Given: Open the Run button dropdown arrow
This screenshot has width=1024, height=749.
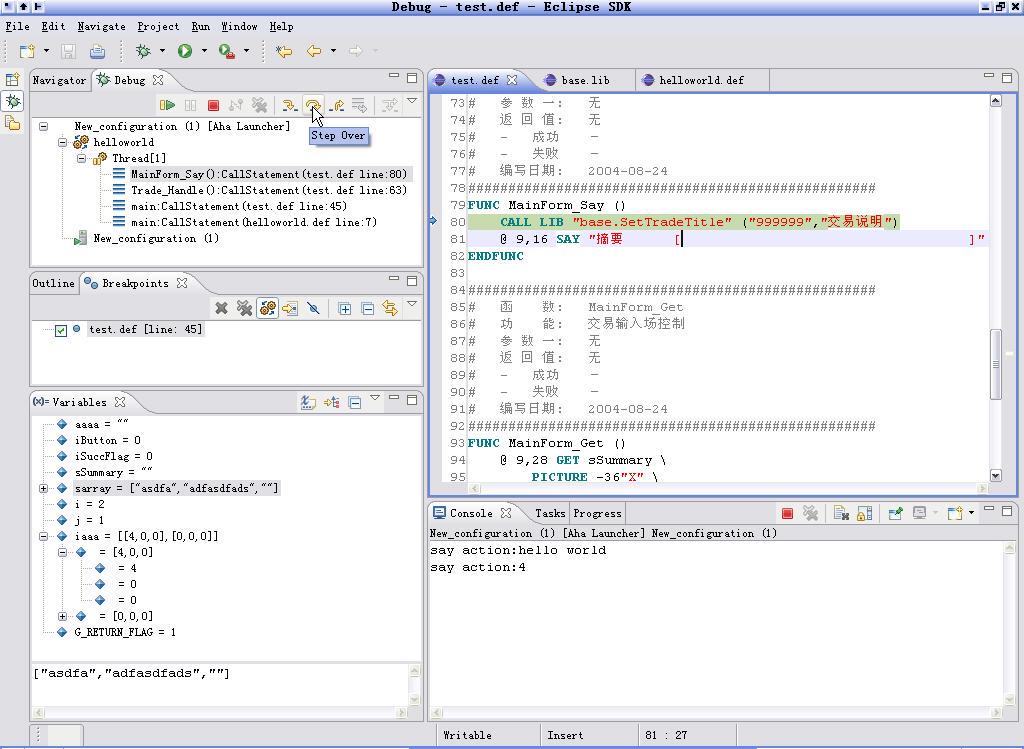Looking at the screenshot, I should click(204, 51).
